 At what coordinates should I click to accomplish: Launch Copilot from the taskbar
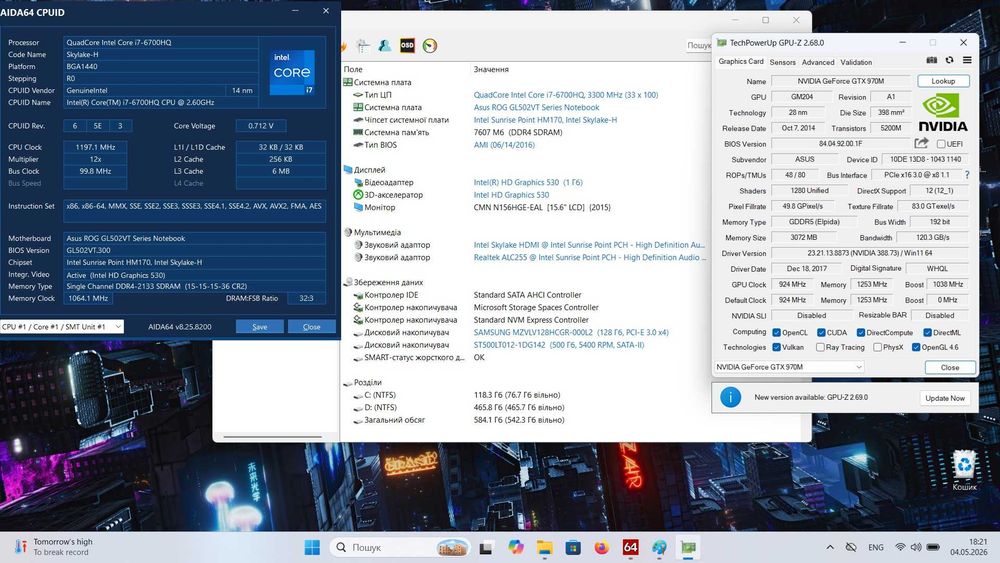point(515,547)
